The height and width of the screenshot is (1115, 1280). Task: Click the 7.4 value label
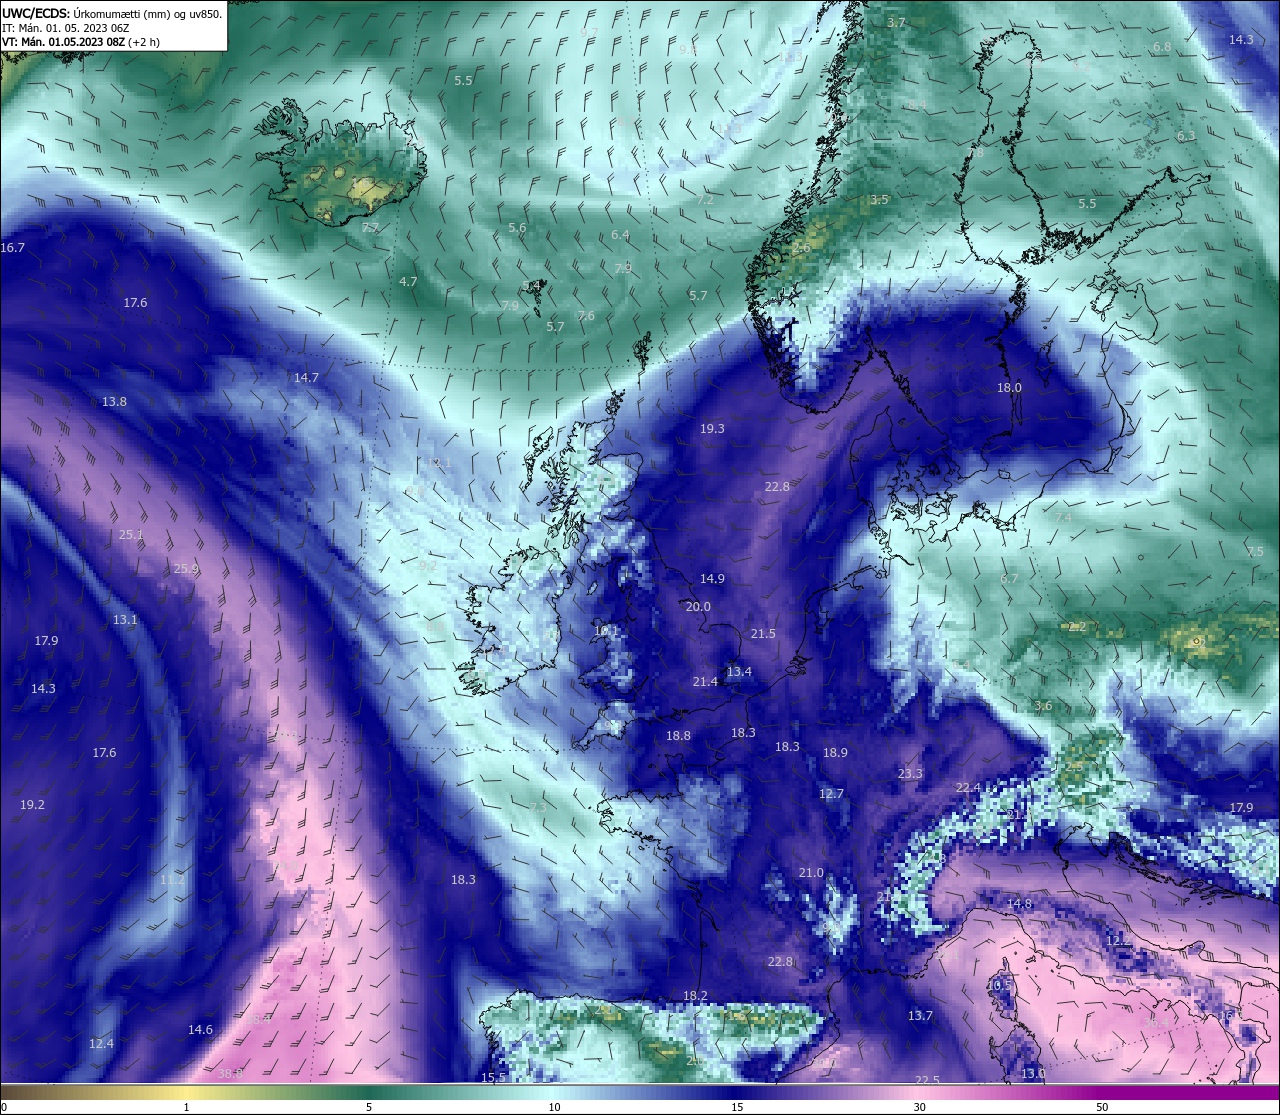coord(1063,517)
